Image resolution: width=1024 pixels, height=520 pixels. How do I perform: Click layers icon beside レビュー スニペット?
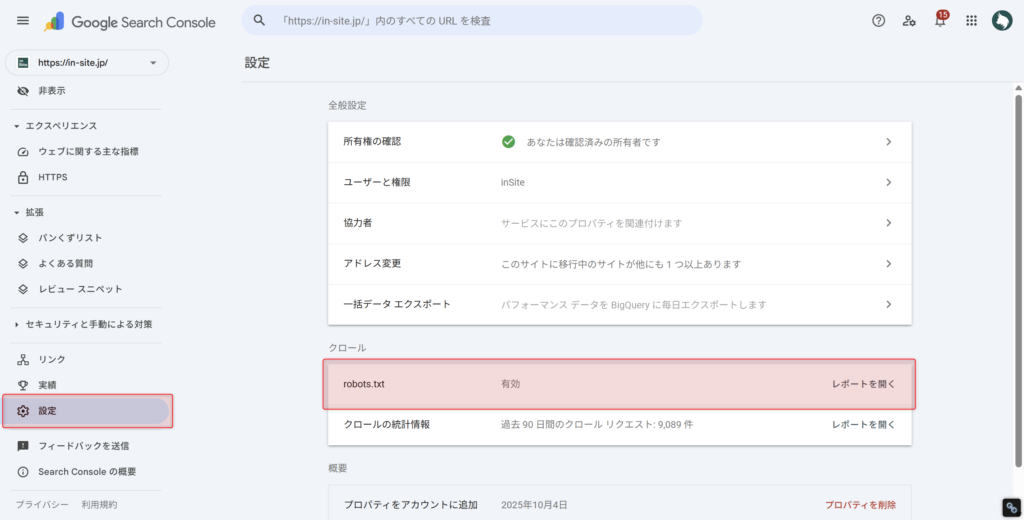click(23, 289)
